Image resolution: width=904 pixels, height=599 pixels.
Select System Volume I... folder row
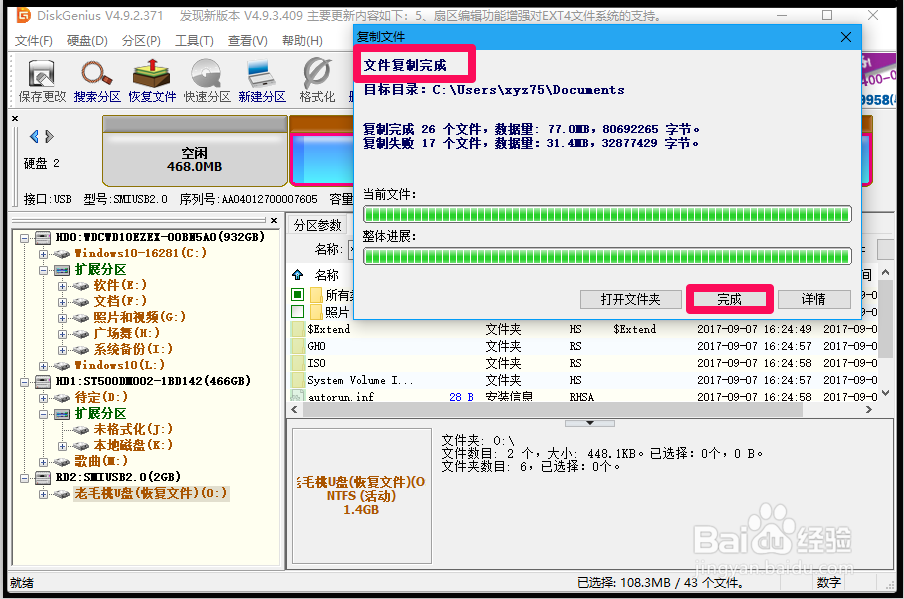pyautogui.click(x=582, y=381)
